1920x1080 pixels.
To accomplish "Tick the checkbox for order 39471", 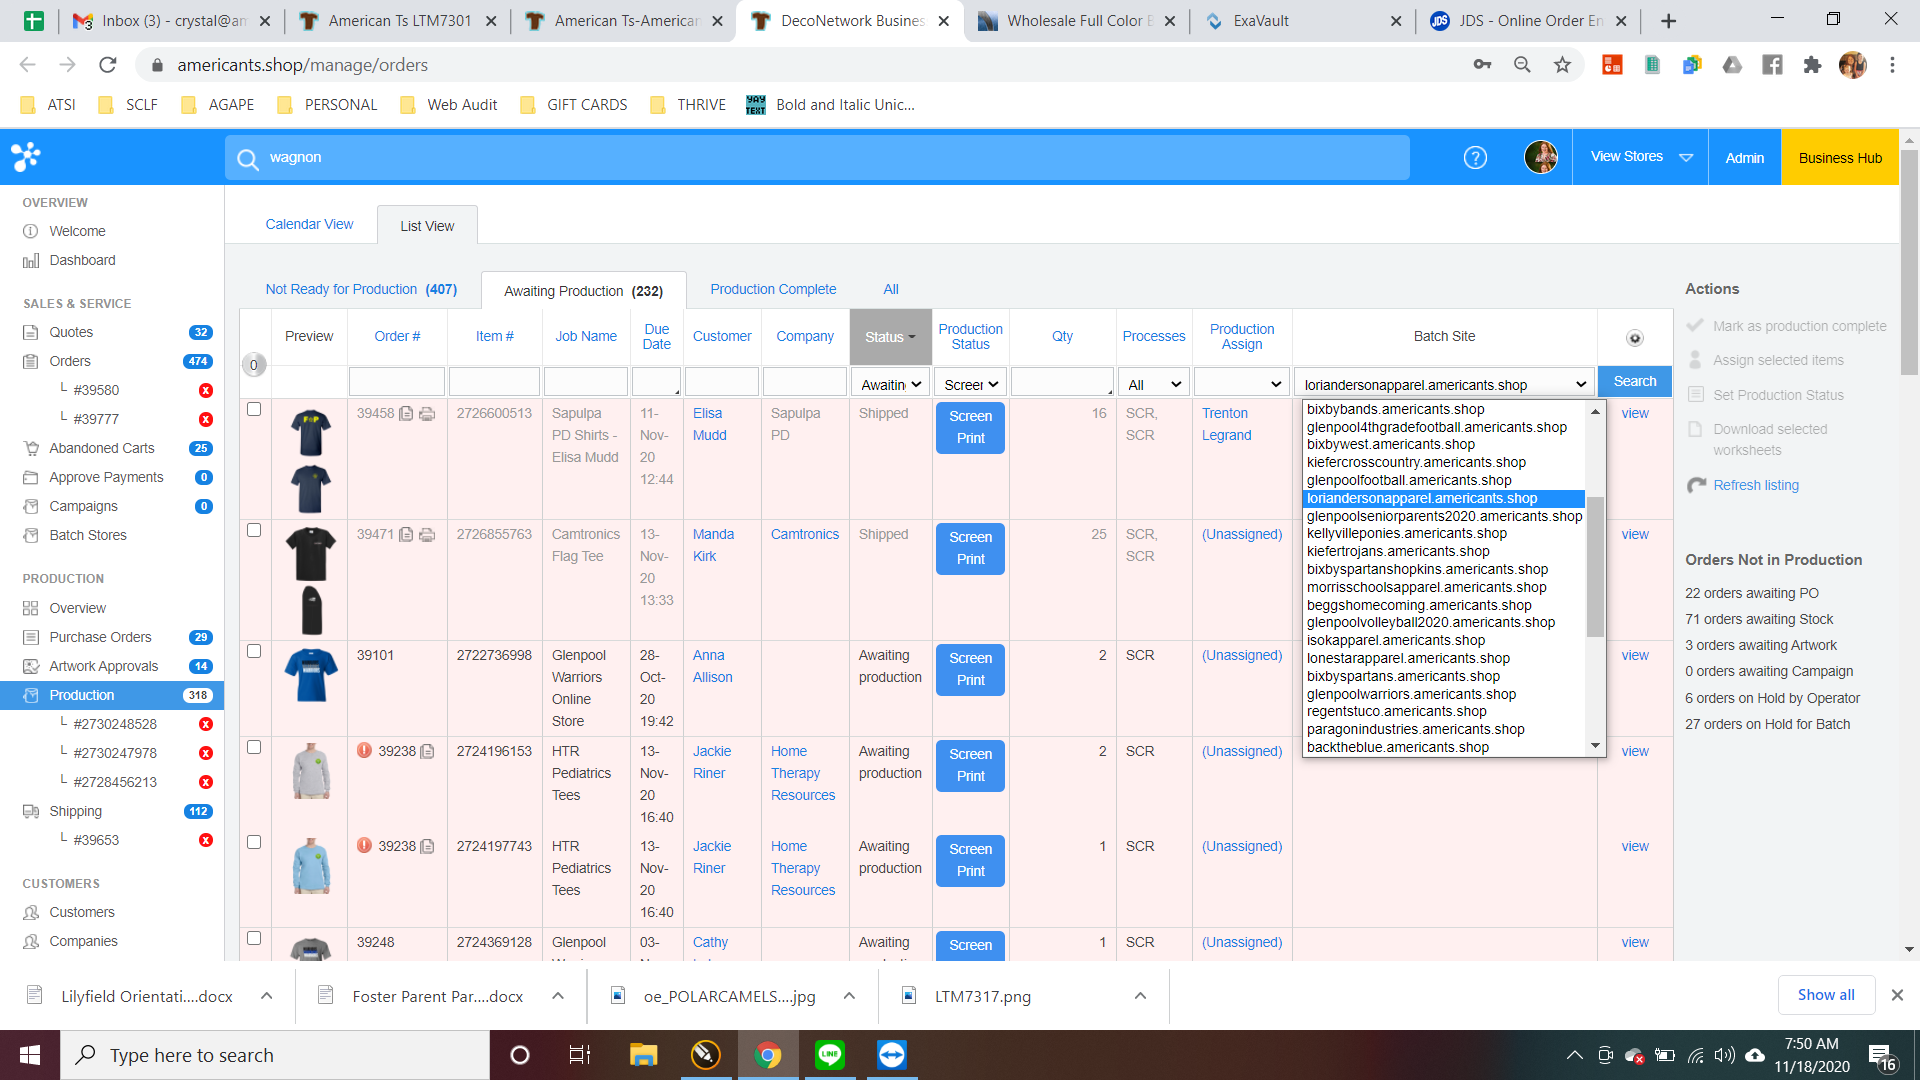I will [254, 530].
